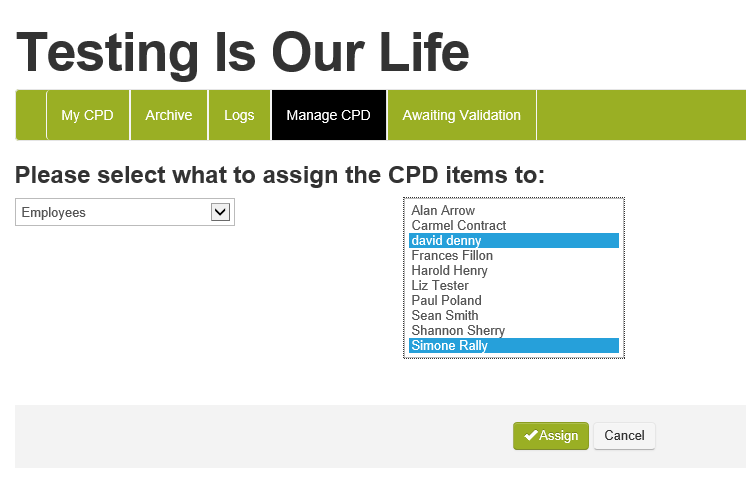
Task: Click Shannon Sherry in the list
Action: point(458,331)
